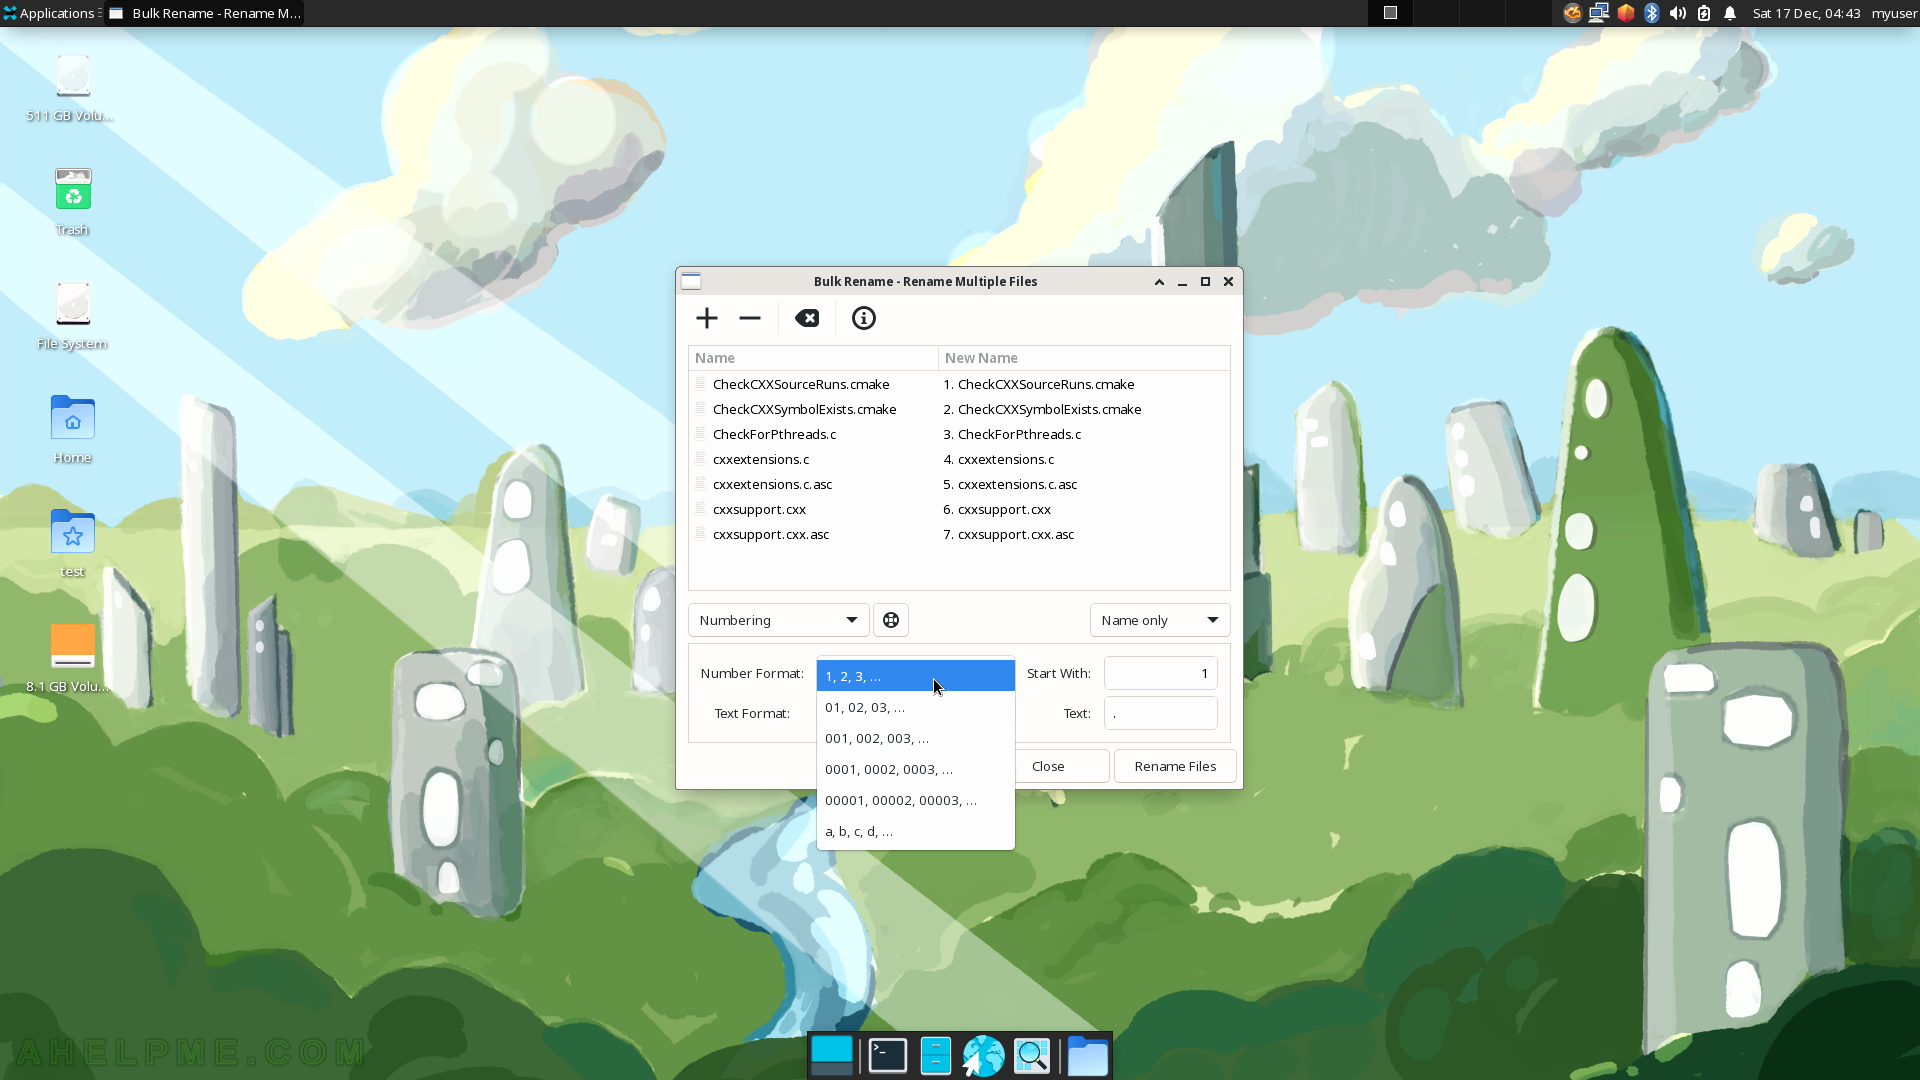The width and height of the screenshot is (1920, 1080).
Task: Click the power manager battery tray icon
Action: pos(1704,13)
